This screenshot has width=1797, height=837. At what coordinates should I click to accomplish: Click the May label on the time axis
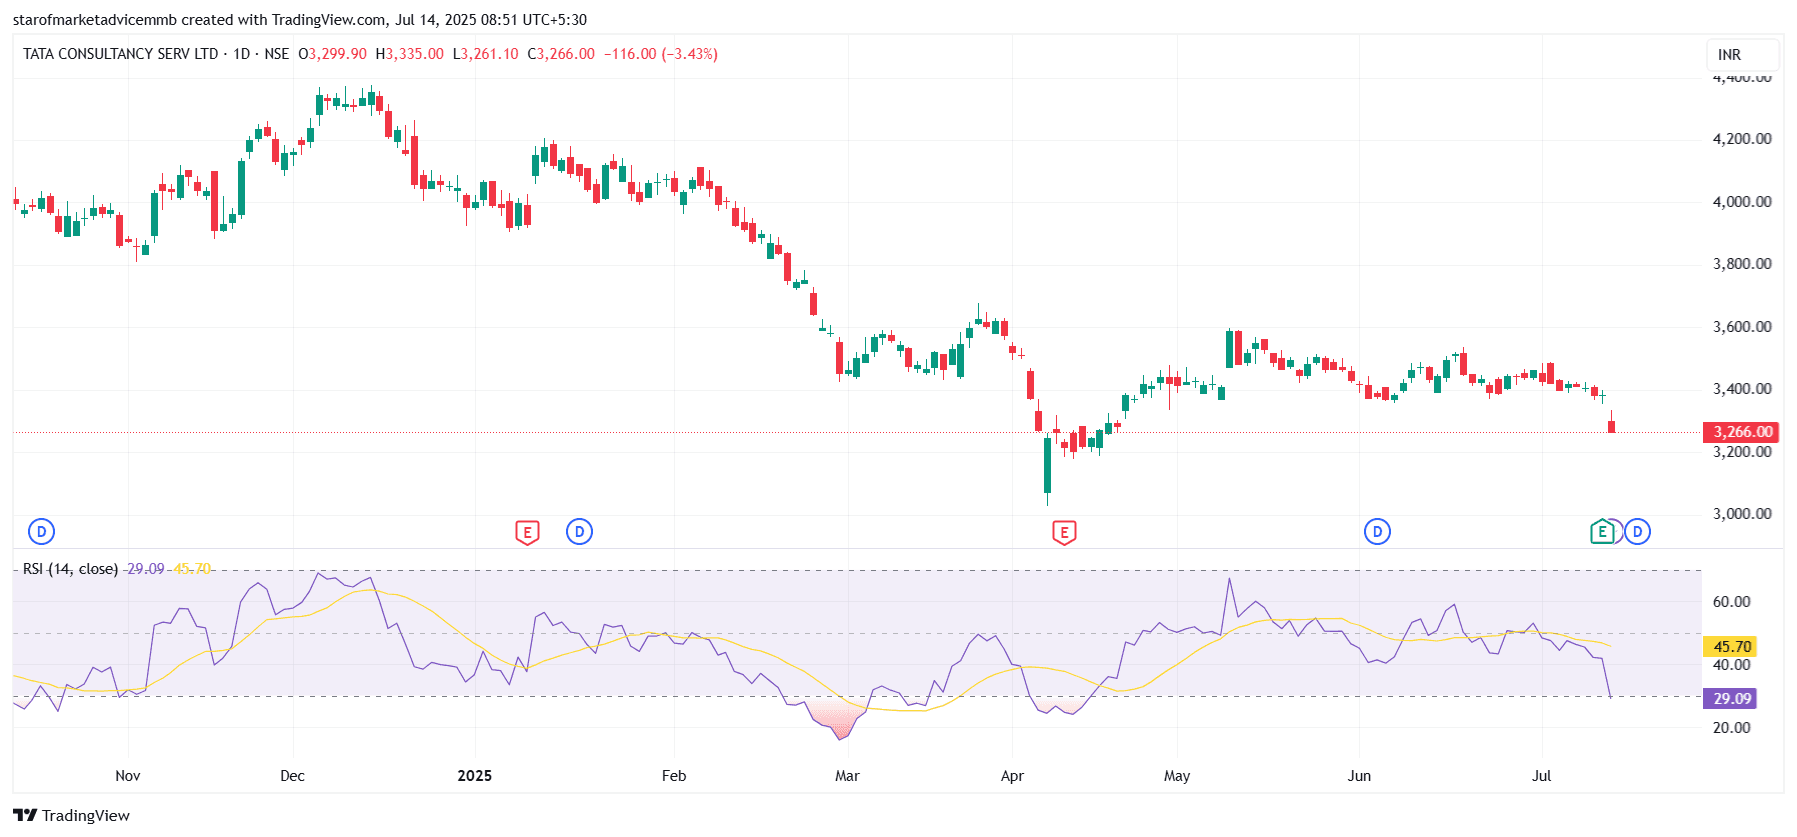1177,776
